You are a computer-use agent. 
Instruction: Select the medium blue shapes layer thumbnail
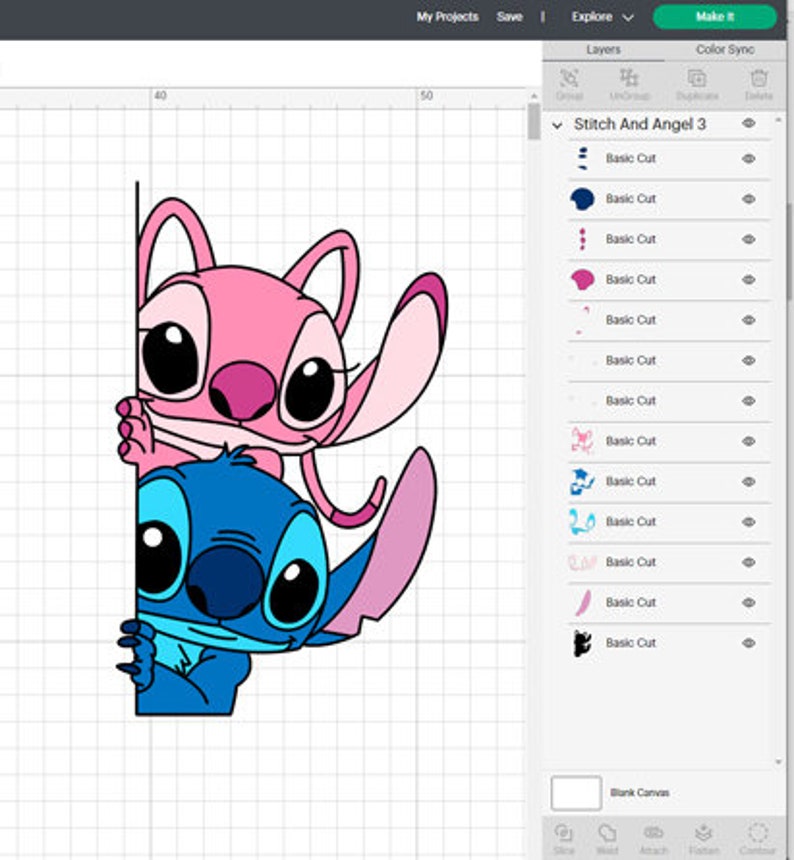pos(582,482)
